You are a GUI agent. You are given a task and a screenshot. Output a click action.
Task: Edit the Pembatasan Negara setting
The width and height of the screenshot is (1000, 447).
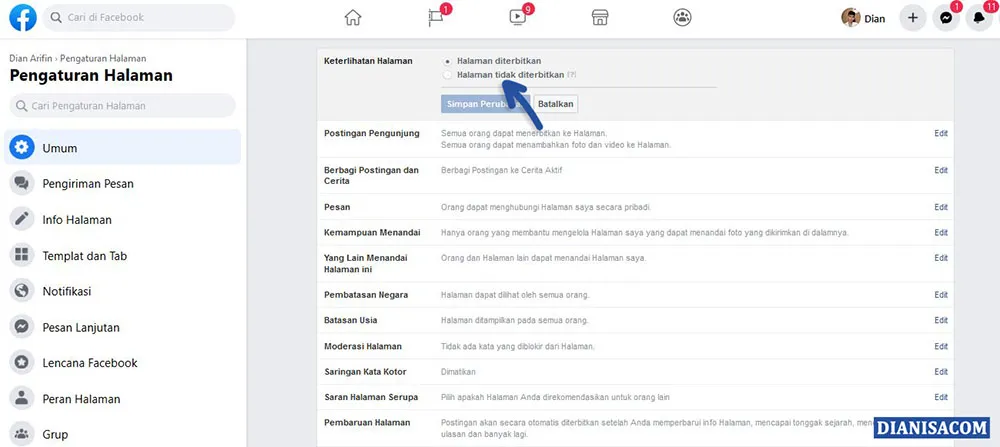(941, 295)
